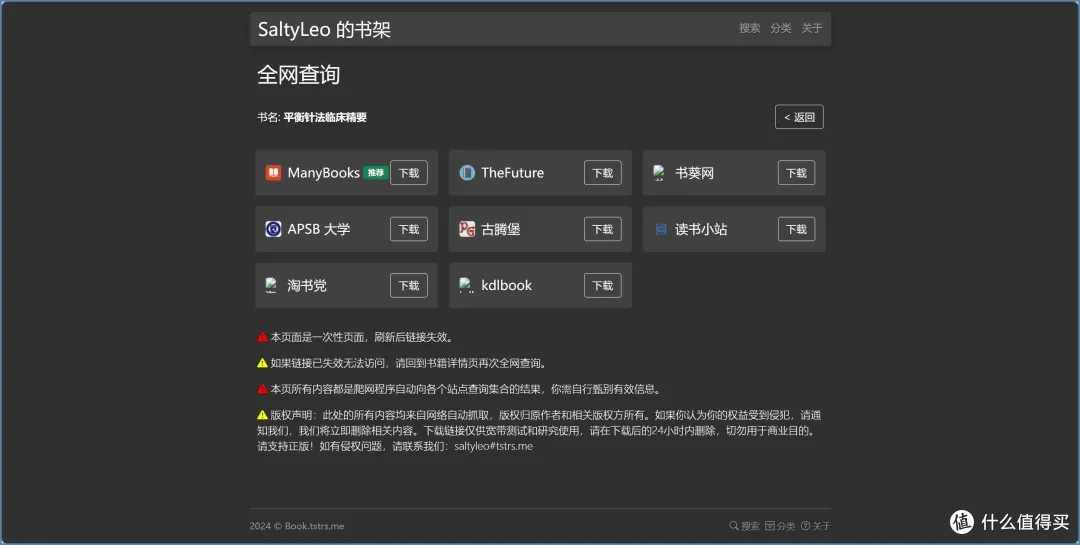Click the kdlbook source name

(506, 285)
